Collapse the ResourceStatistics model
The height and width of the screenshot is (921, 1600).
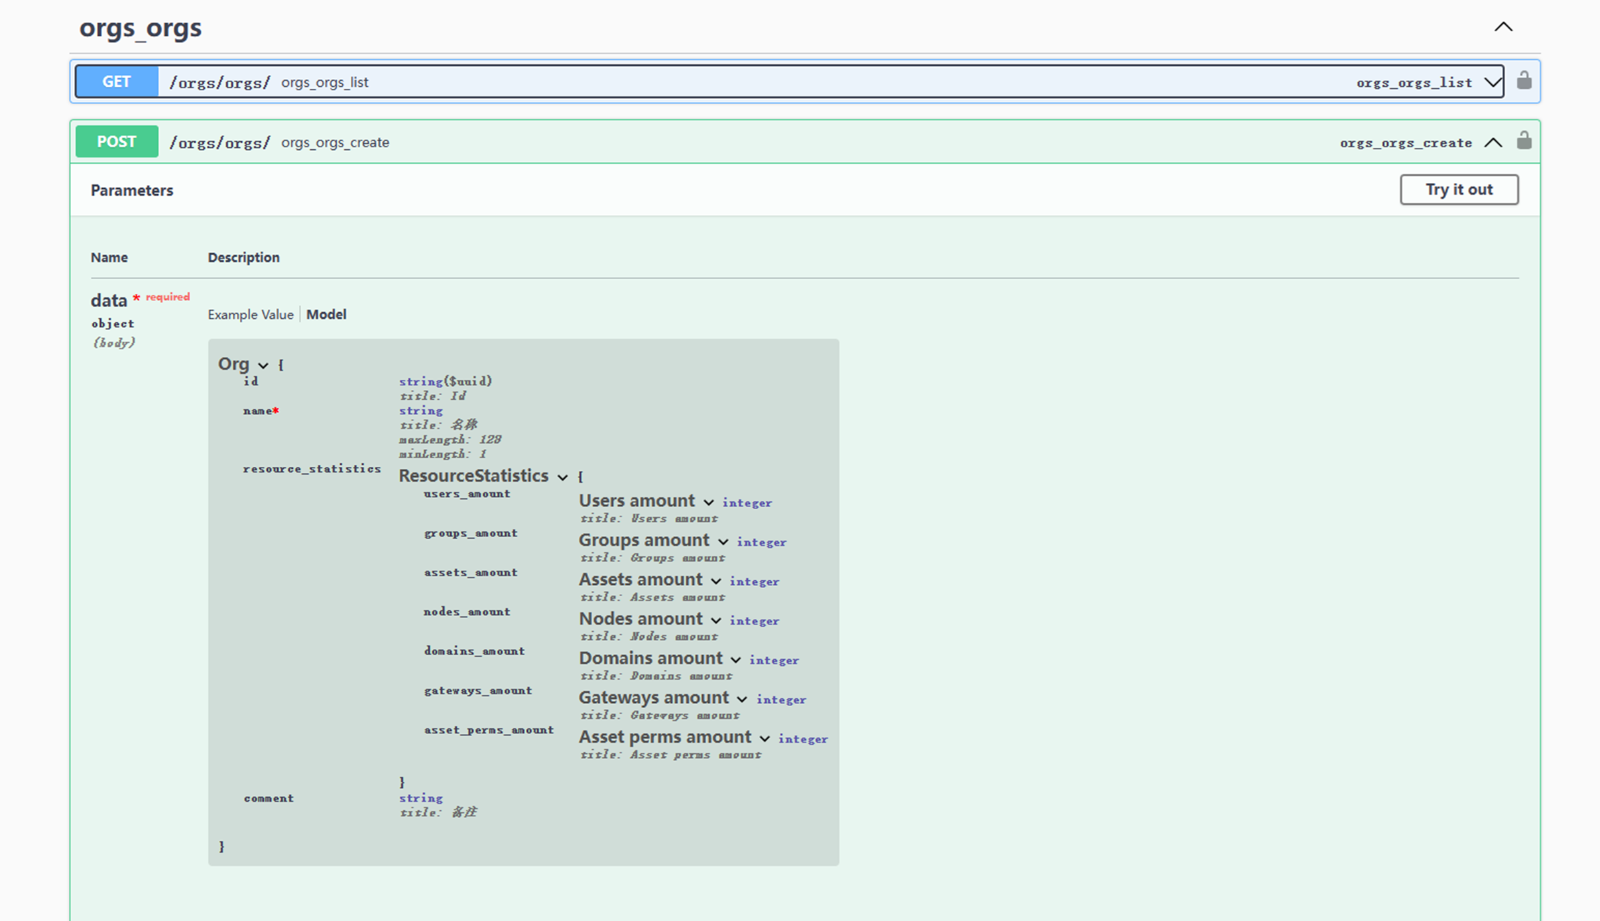point(563,477)
